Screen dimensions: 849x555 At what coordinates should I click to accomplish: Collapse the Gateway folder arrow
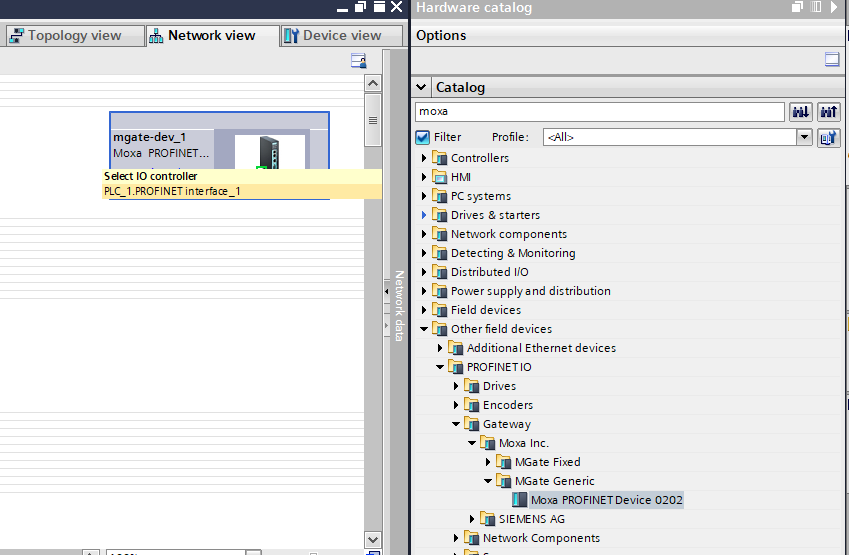[x=456, y=424]
